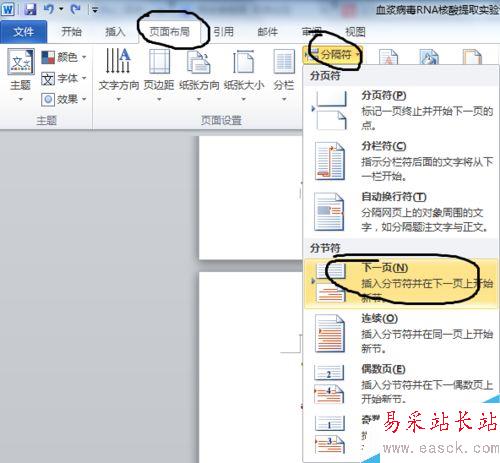The width and height of the screenshot is (500, 463).
Task: Switch to the 引用 (References) tab
Action: pyautogui.click(x=224, y=32)
